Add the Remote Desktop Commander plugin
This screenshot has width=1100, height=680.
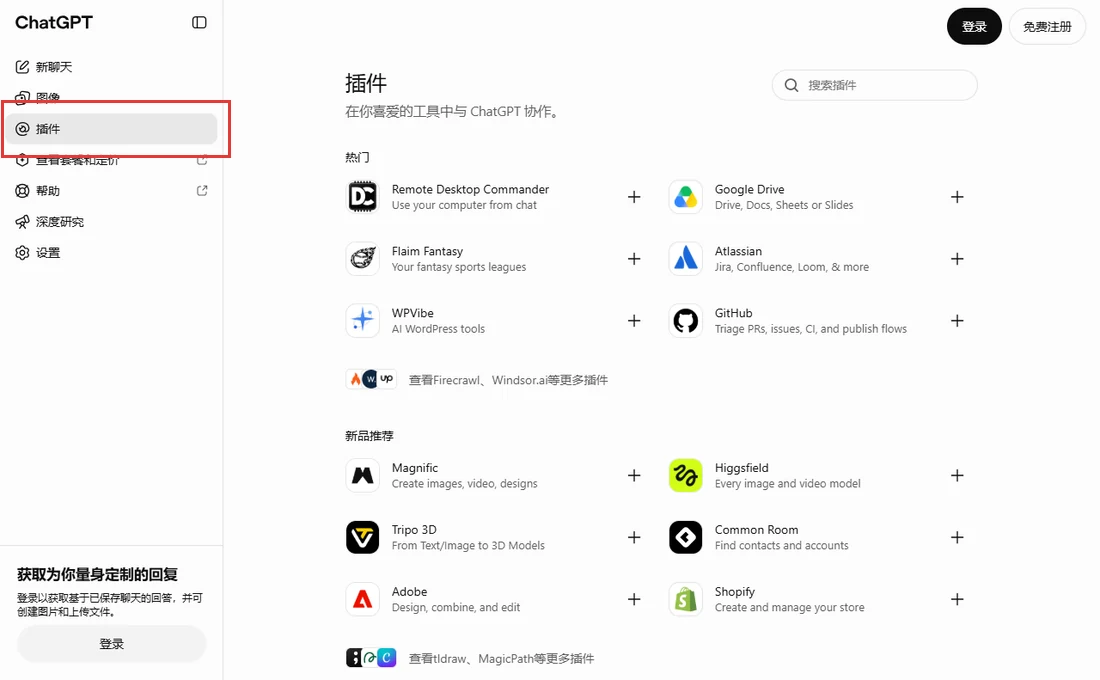pos(634,196)
